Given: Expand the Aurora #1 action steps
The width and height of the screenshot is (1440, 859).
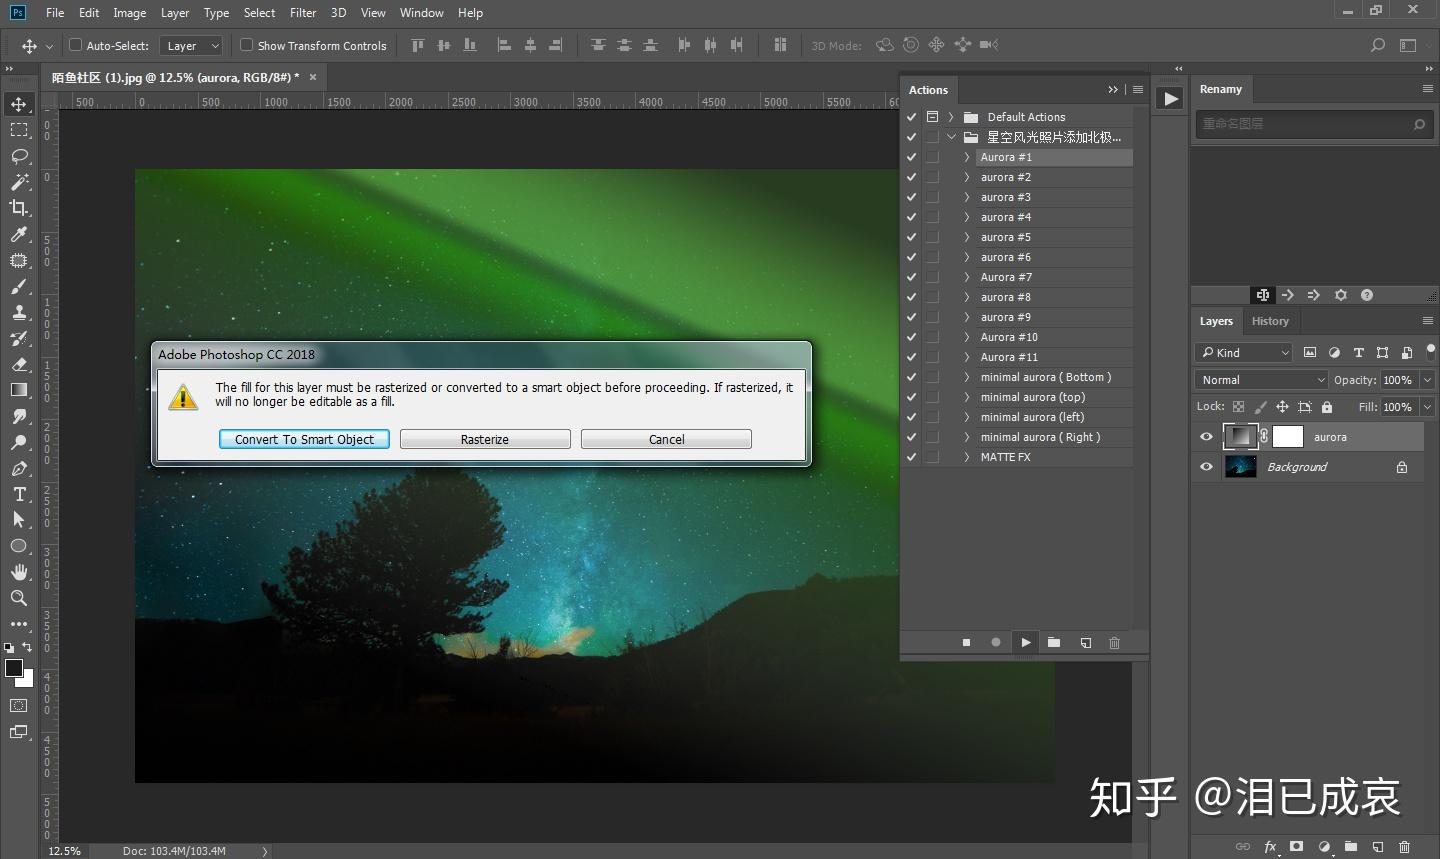Looking at the screenshot, I should pyautogui.click(x=966, y=157).
